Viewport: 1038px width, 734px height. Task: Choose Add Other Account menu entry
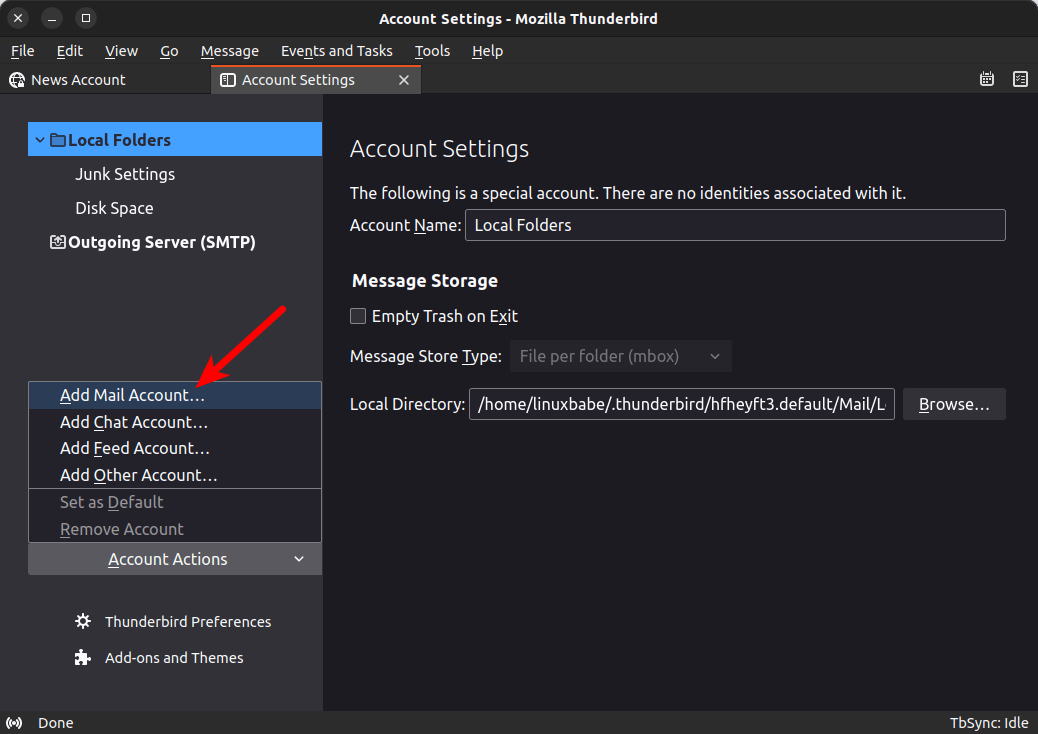pyautogui.click(x=175, y=475)
